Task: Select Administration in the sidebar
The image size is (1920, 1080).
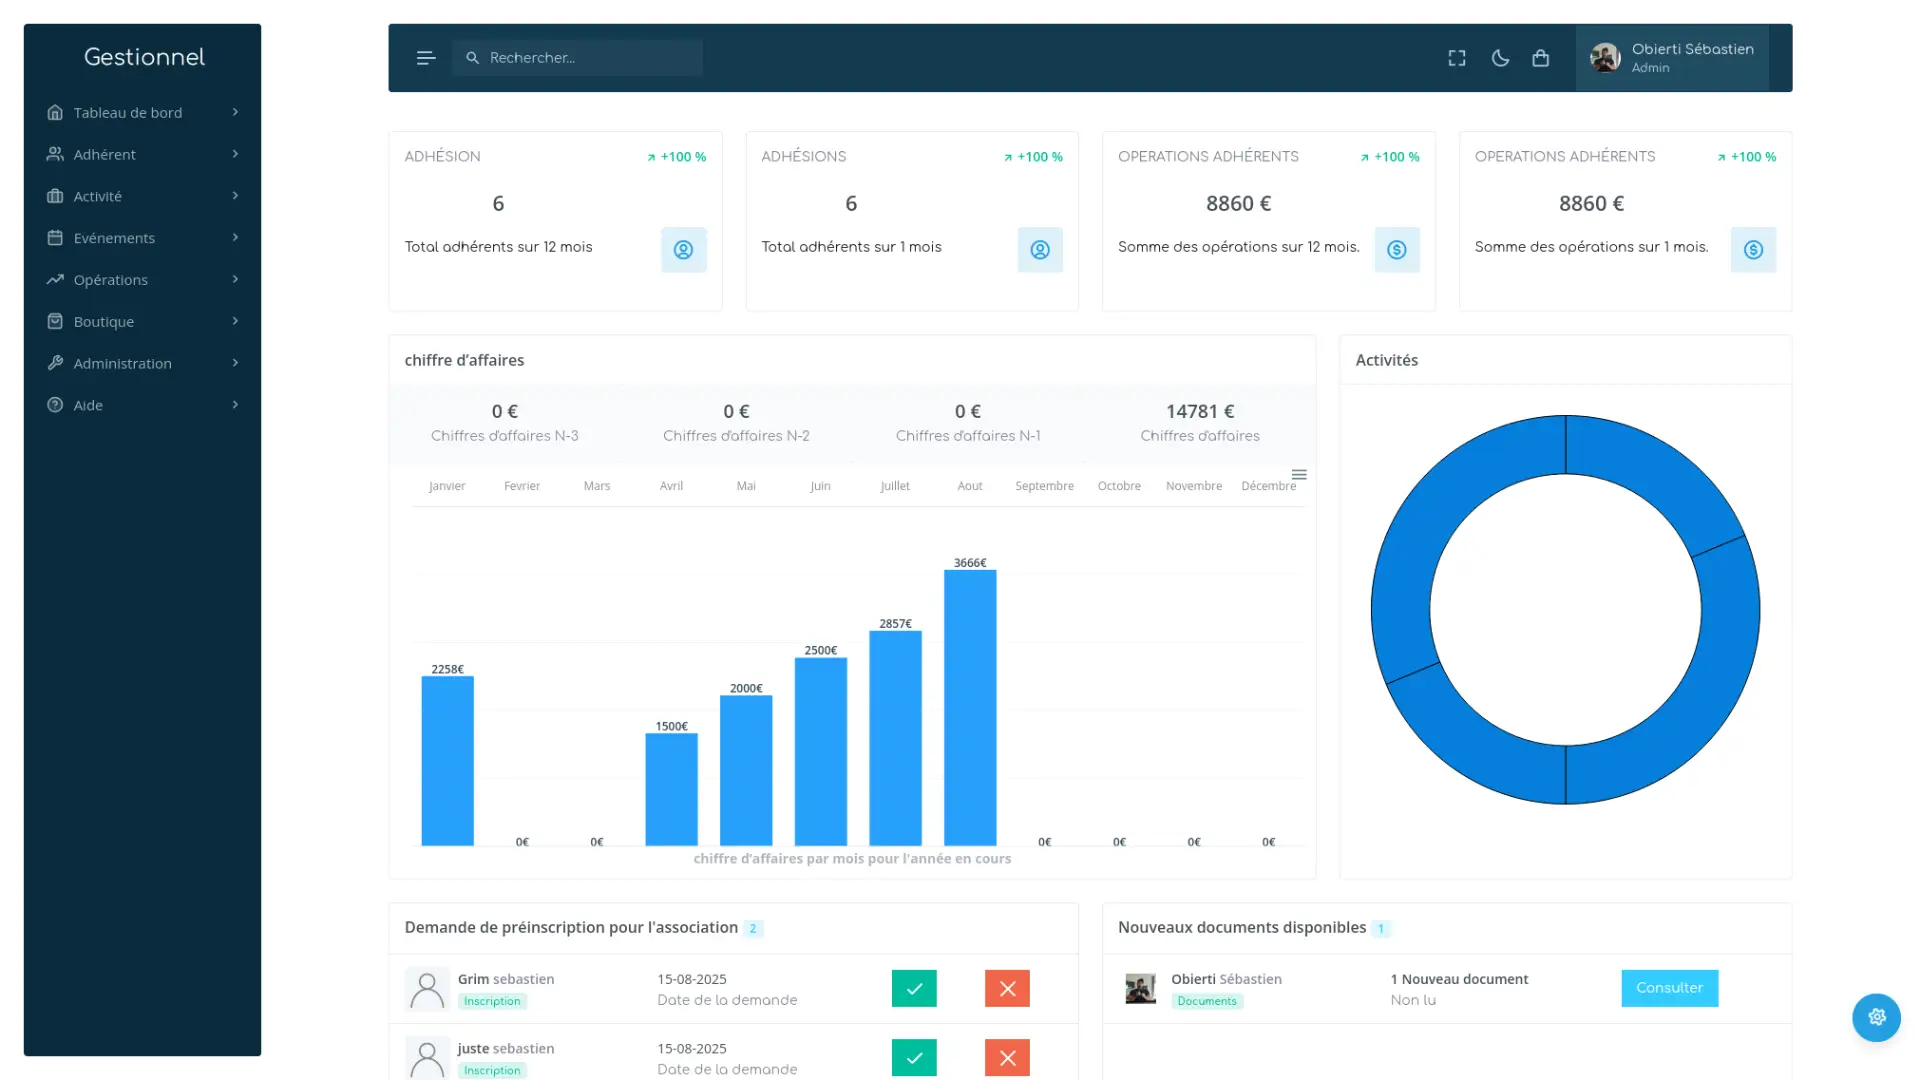Action: pyautogui.click(x=122, y=363)
